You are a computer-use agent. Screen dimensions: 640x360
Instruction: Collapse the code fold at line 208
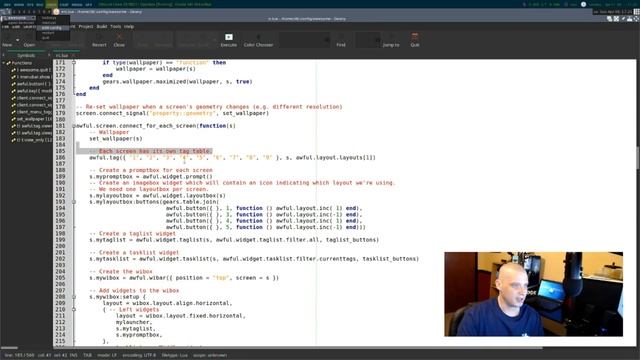coord(74,297)
